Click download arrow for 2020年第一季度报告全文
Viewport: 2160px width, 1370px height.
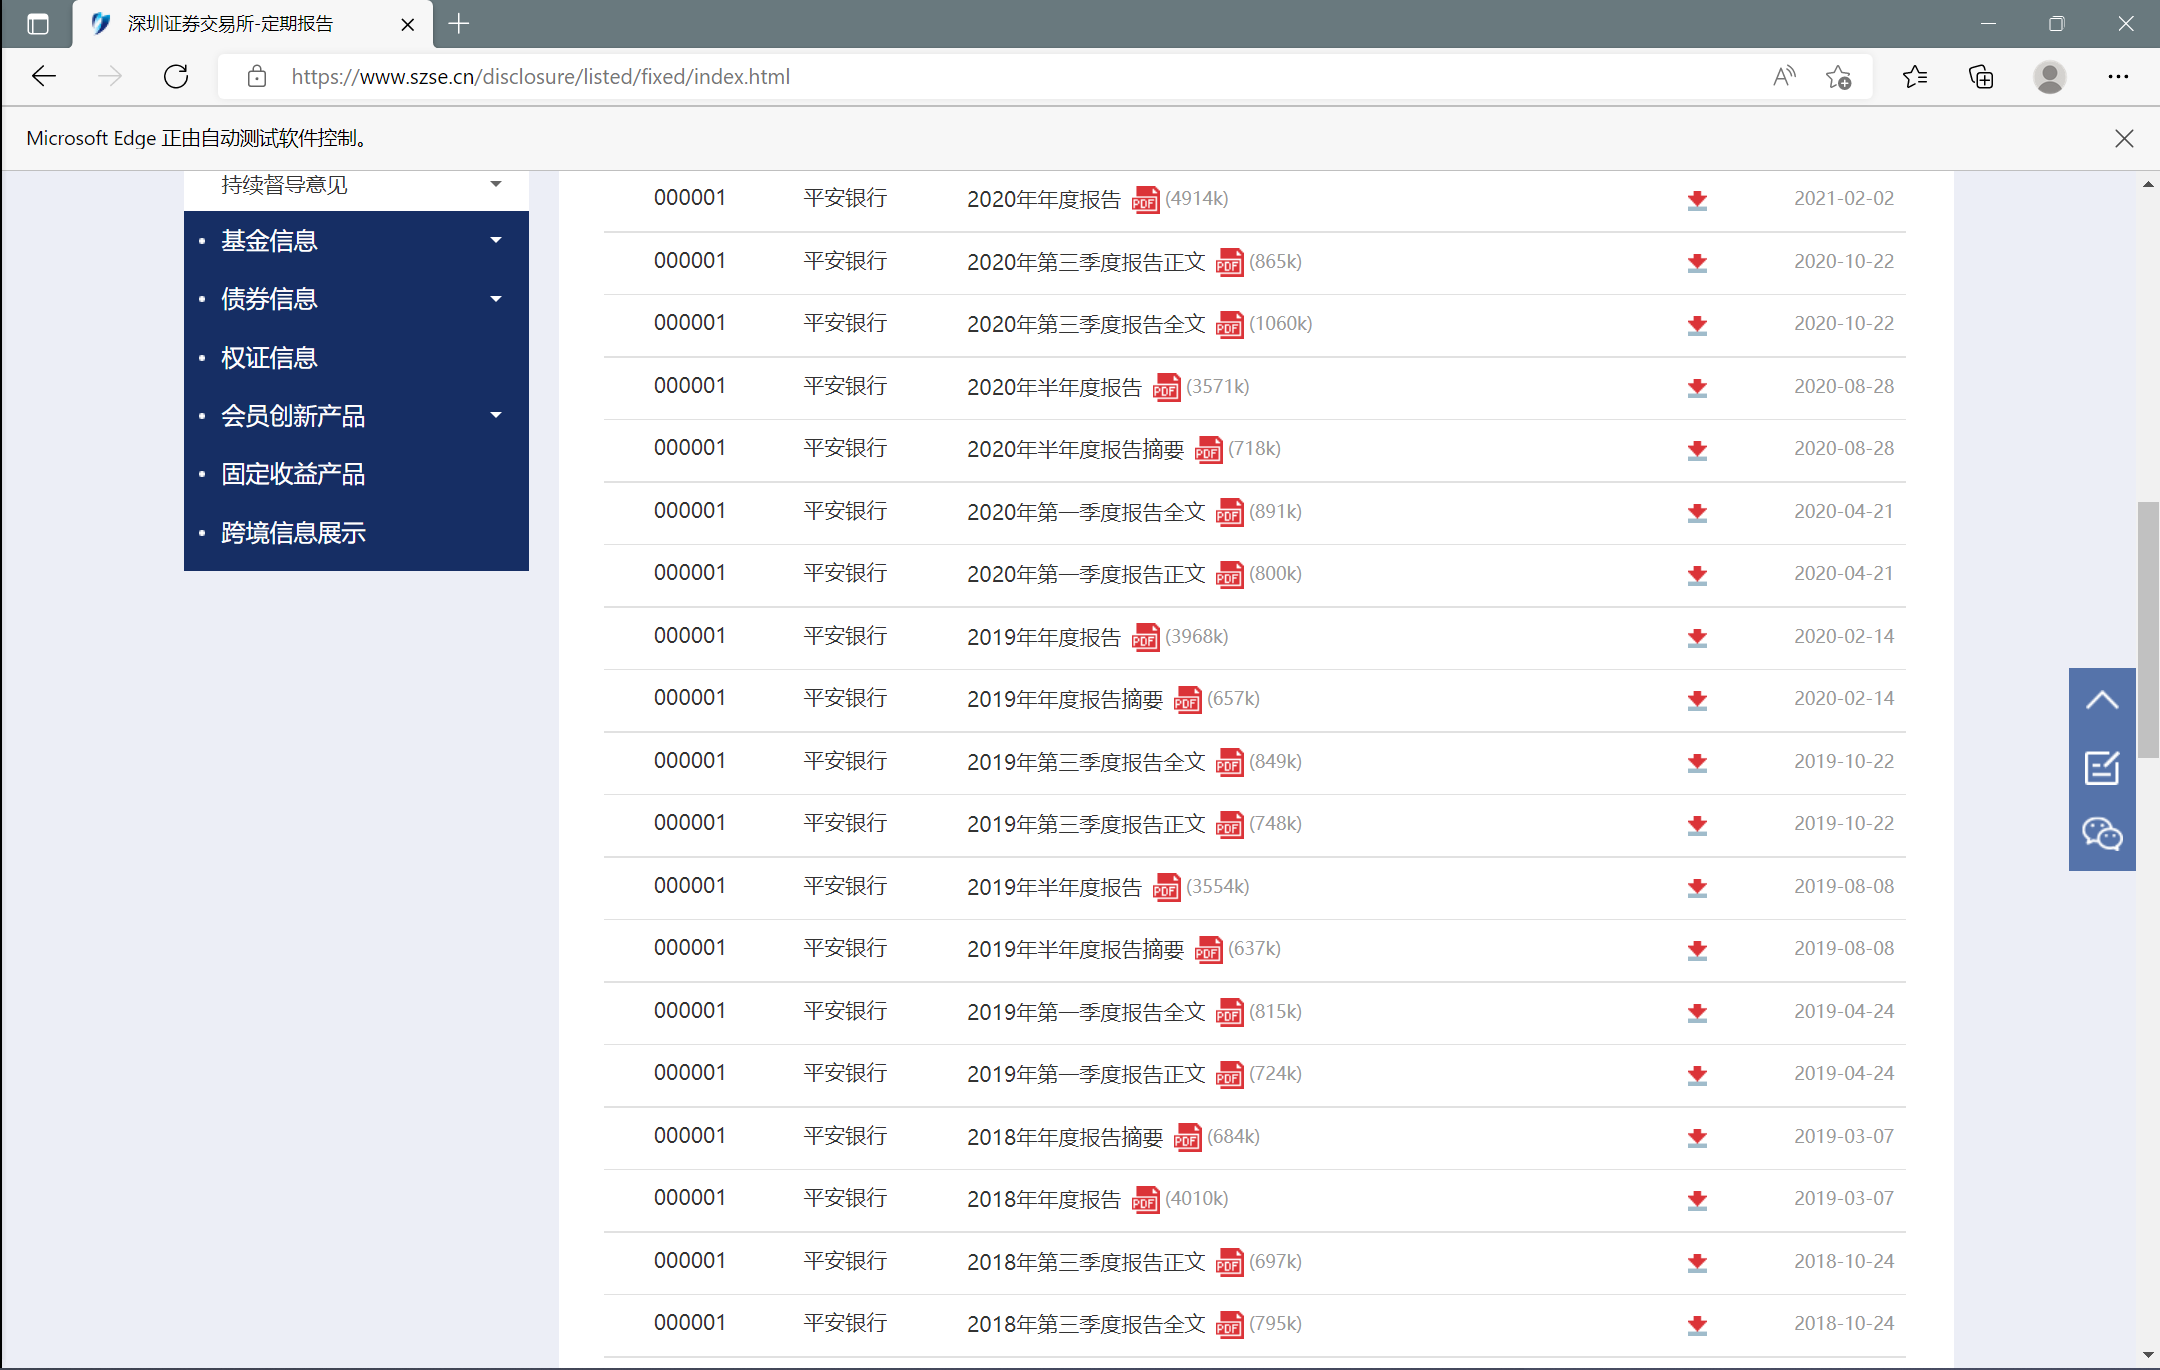coord(1697,513)
